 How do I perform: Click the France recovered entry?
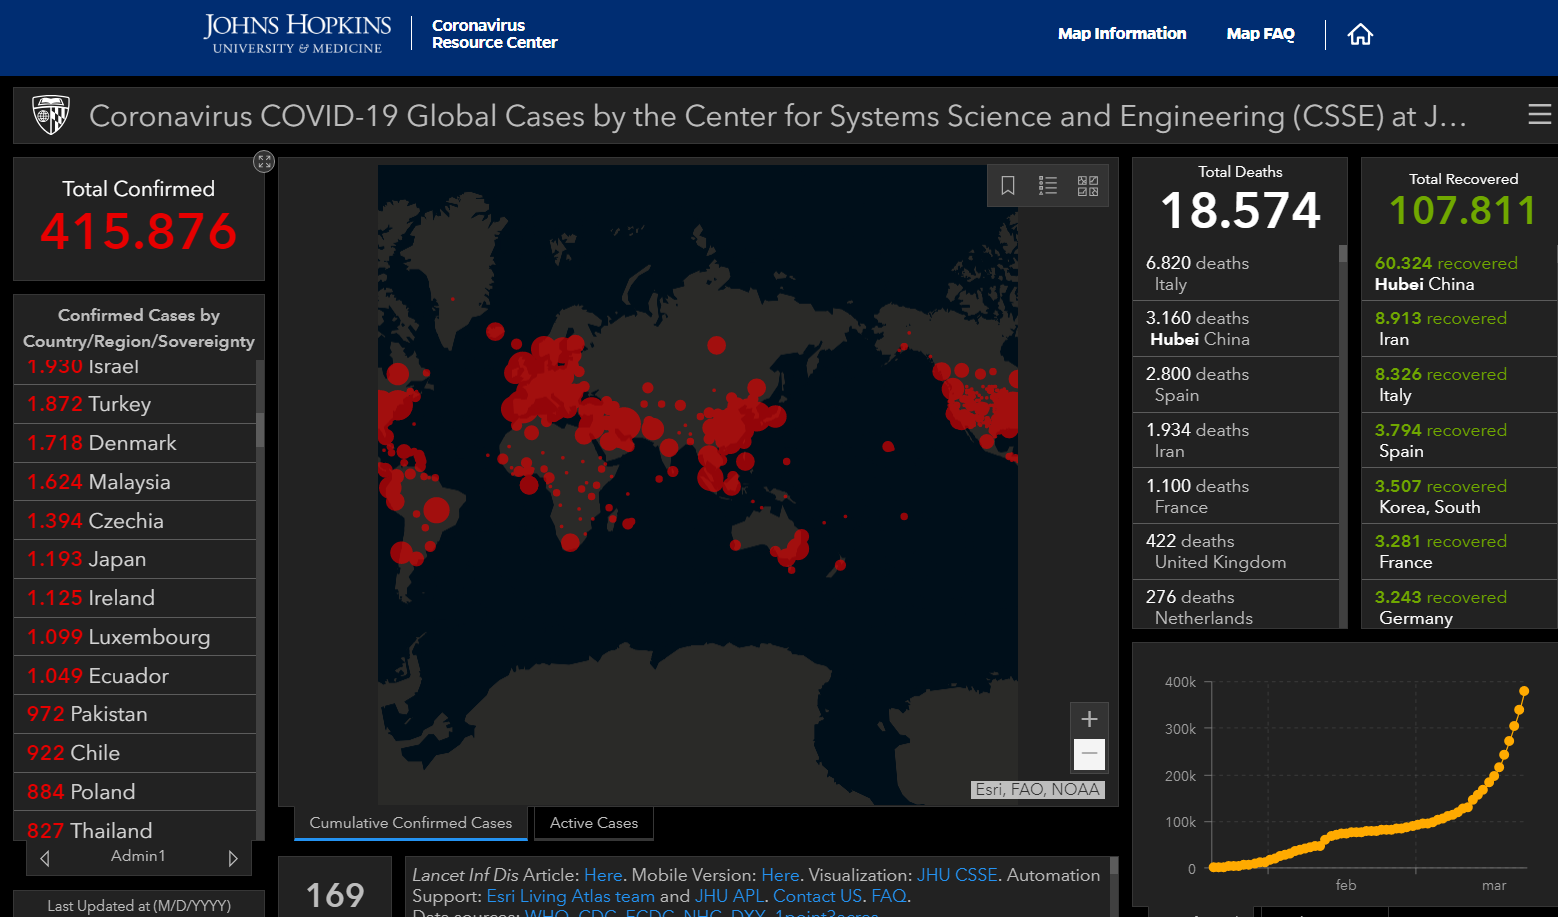click(1460, 552)
